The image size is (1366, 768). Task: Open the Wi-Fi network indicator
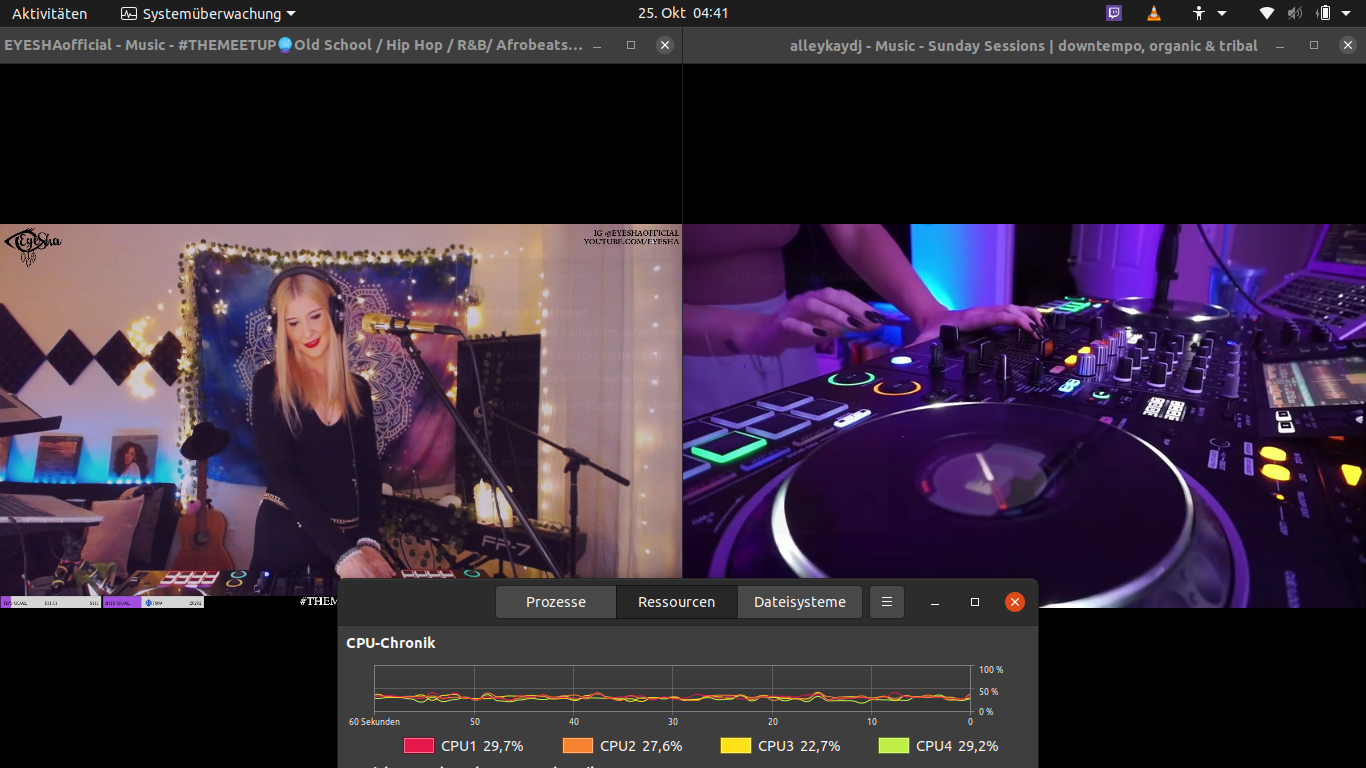point(1267,13)
